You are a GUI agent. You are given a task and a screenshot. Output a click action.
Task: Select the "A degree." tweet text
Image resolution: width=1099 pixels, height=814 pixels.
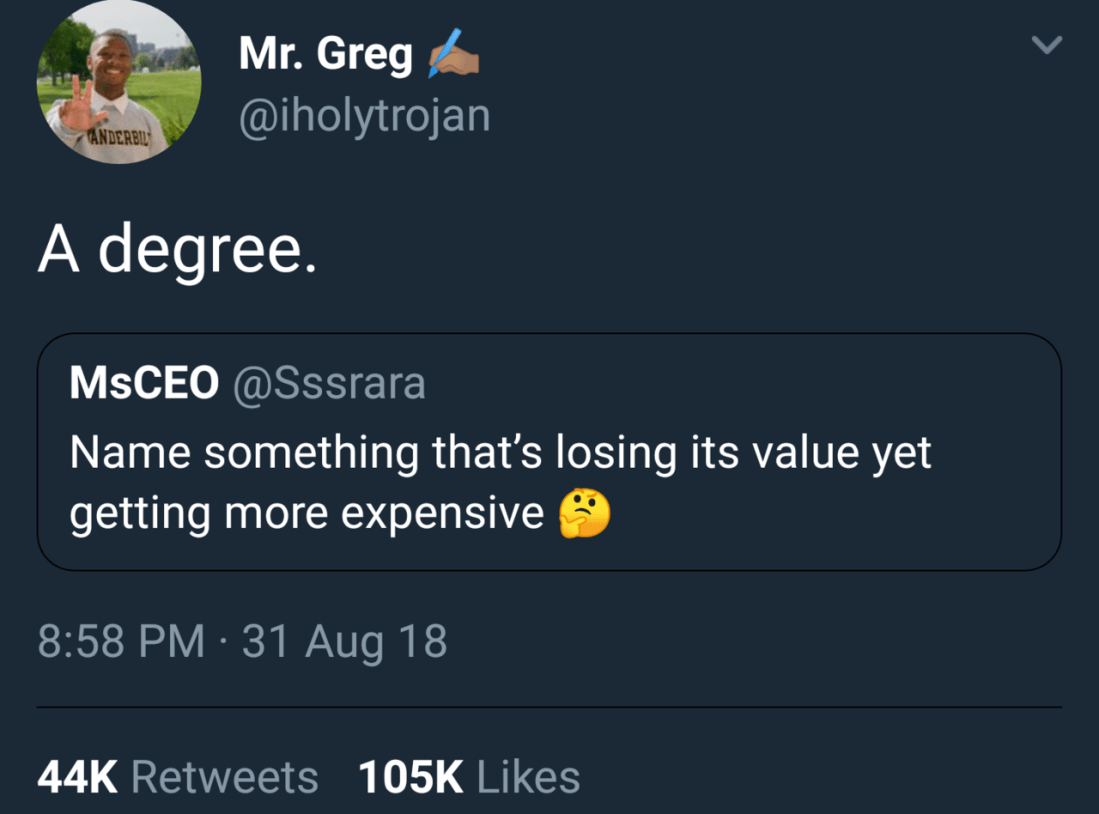point(178,250)
